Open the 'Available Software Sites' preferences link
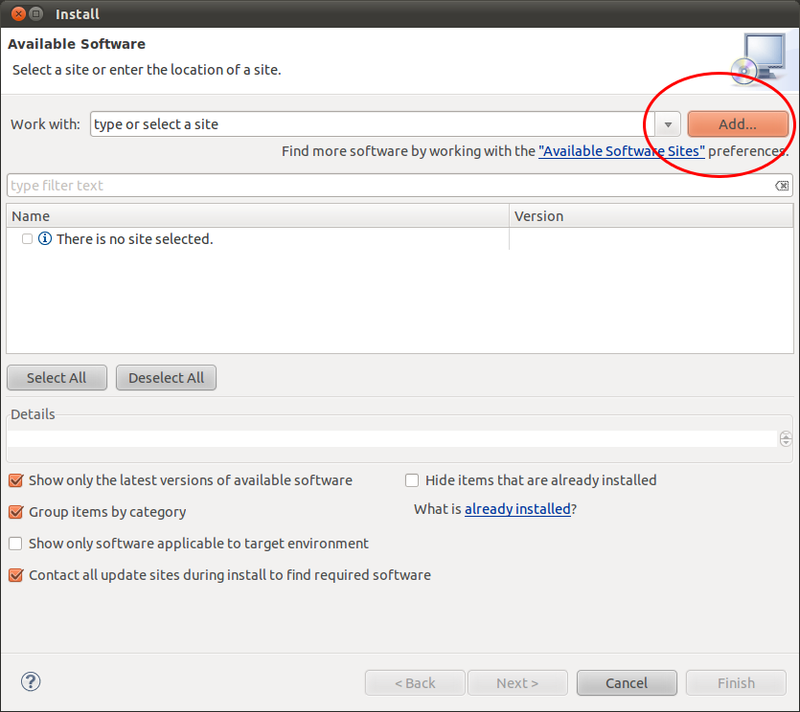 (x=621, y=151)
